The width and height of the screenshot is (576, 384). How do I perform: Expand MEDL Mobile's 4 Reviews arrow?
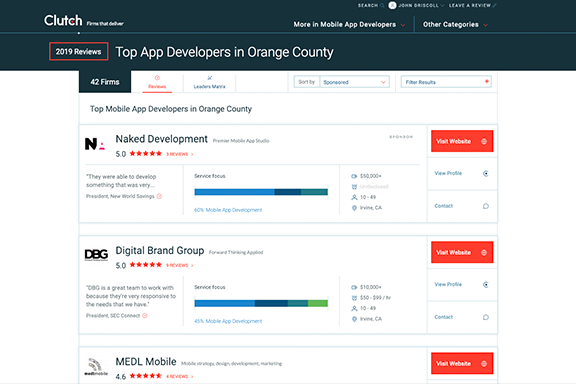[192, 377]
